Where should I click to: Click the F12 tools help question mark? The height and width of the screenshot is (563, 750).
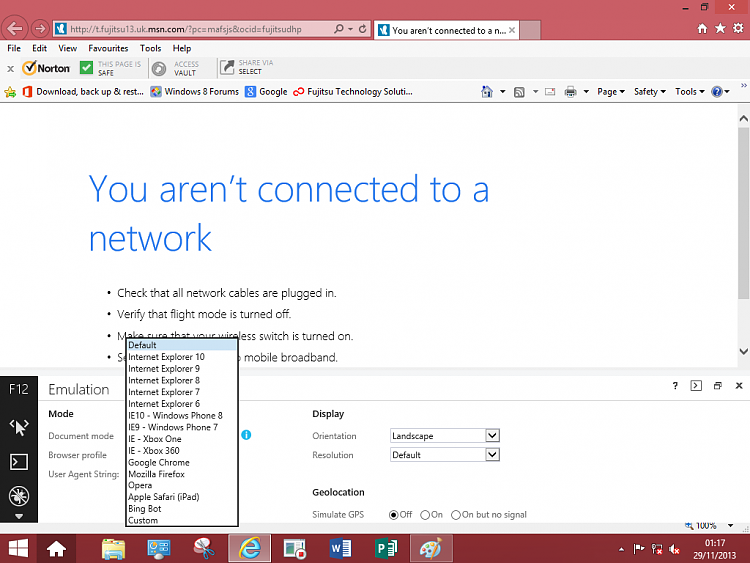tap(675, 386)
